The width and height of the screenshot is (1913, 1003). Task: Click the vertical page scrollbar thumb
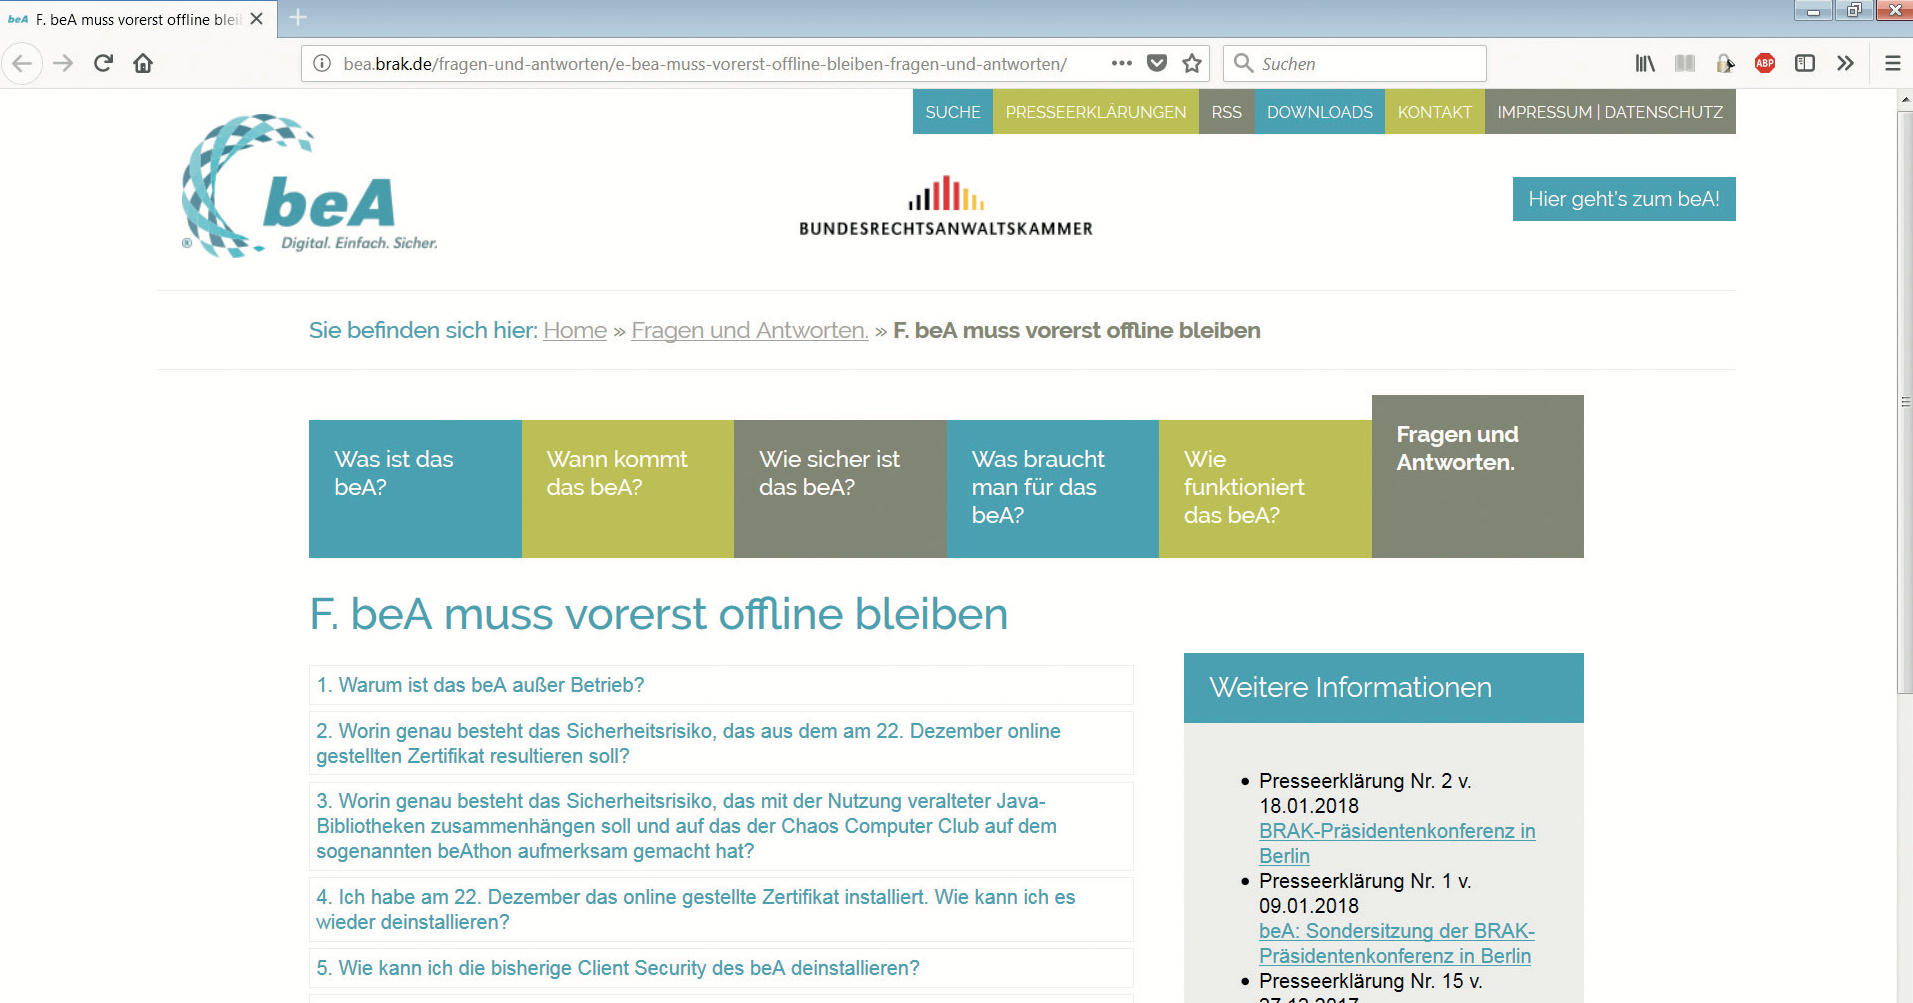(1904, 400)
